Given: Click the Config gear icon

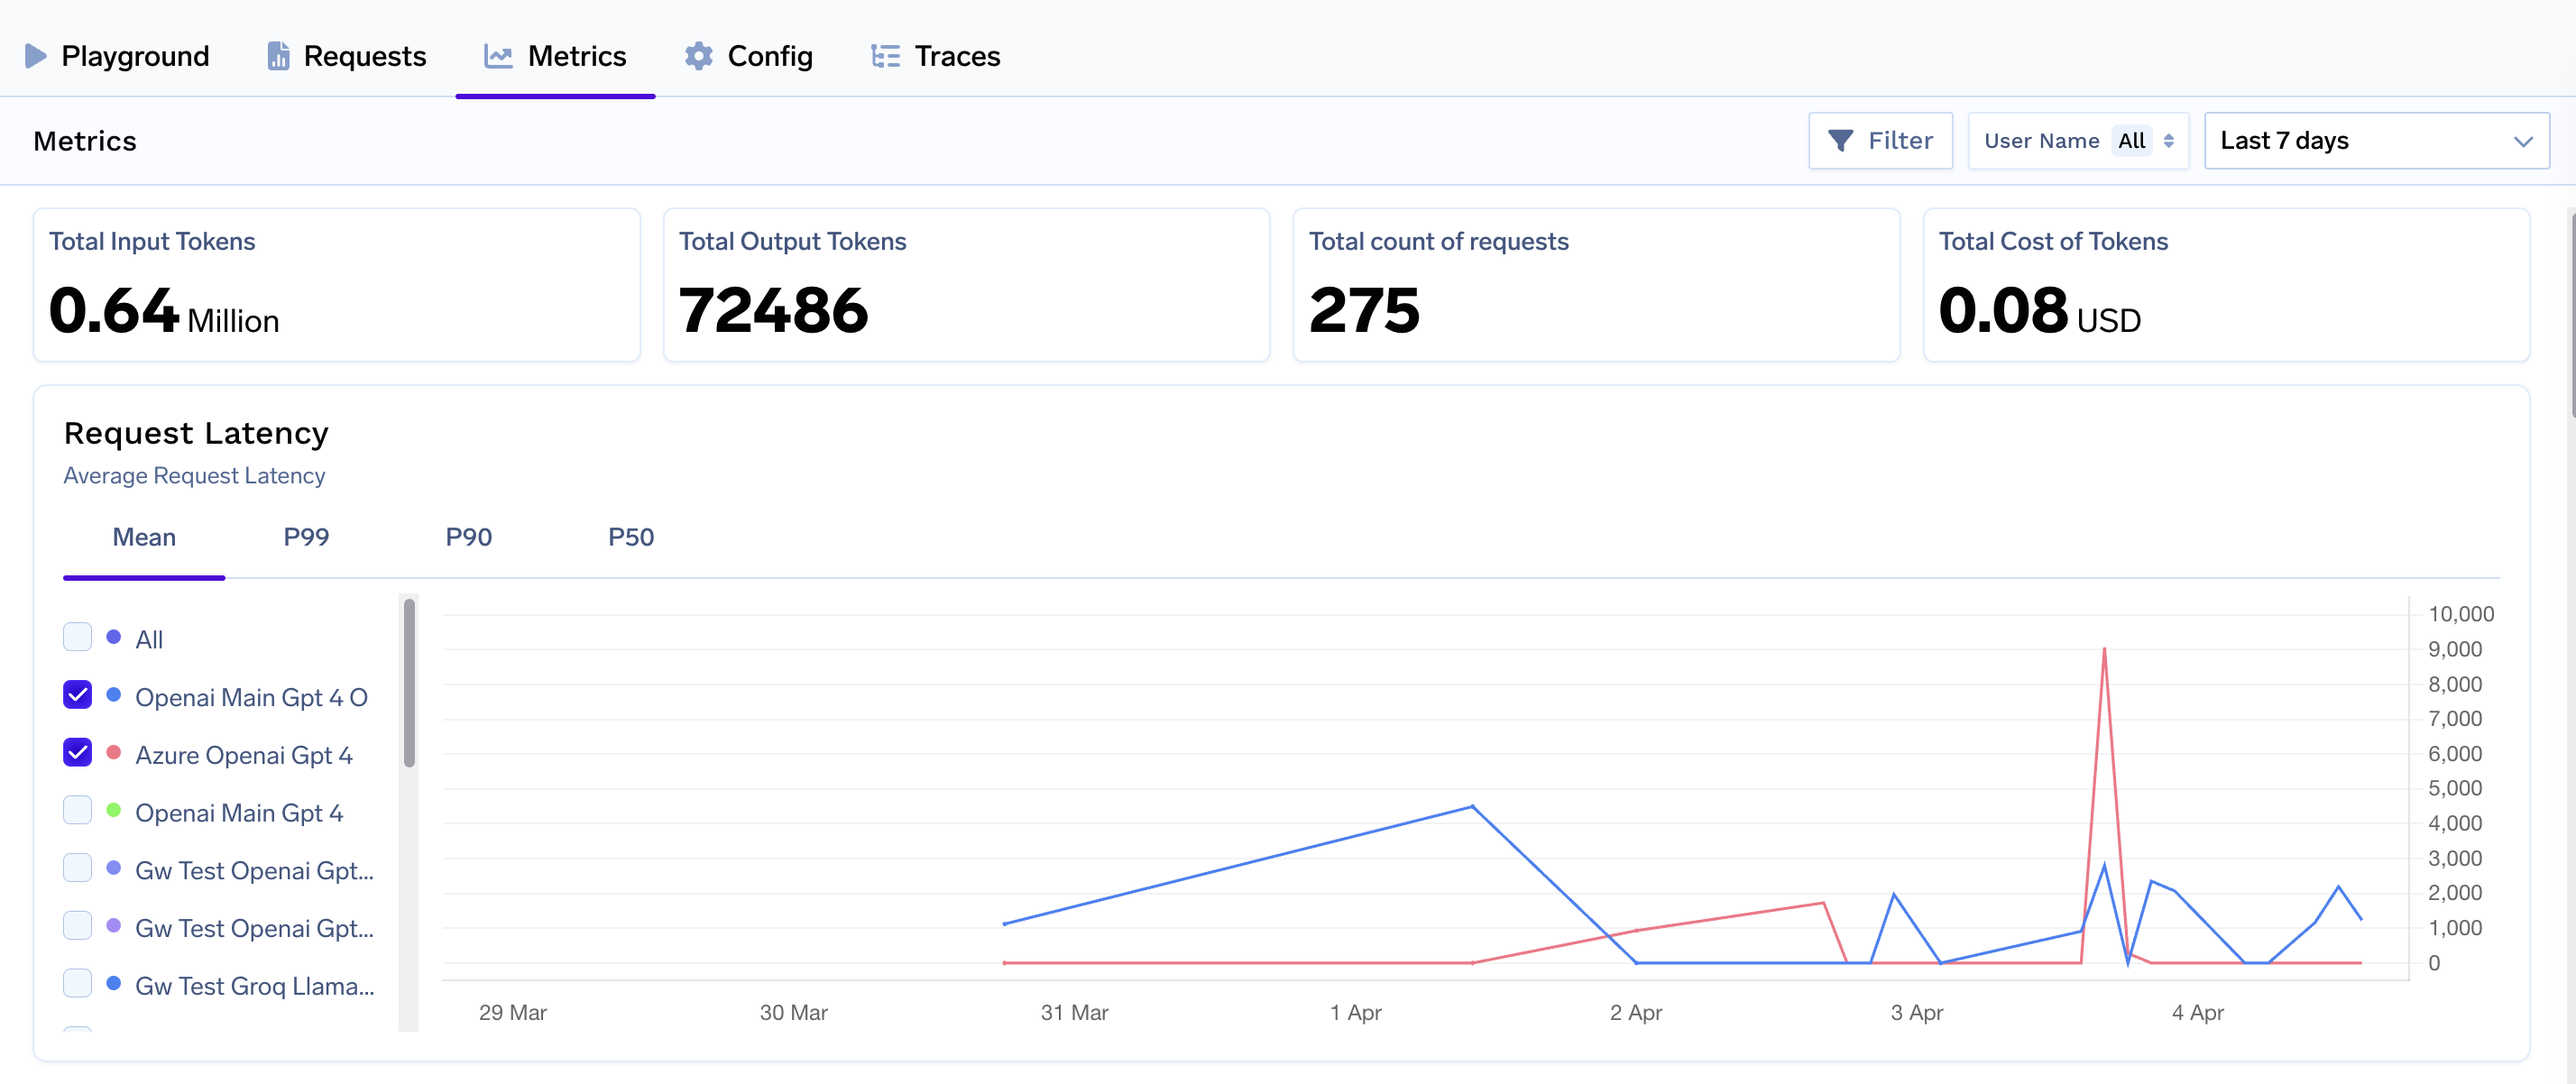Looking at the screenshot, I should click(x=699, y=56).
